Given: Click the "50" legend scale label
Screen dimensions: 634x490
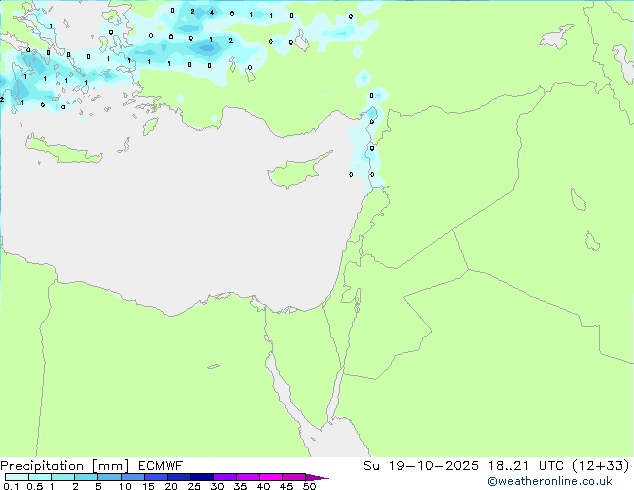Looking at the screenshot, I should click(309, 486).
